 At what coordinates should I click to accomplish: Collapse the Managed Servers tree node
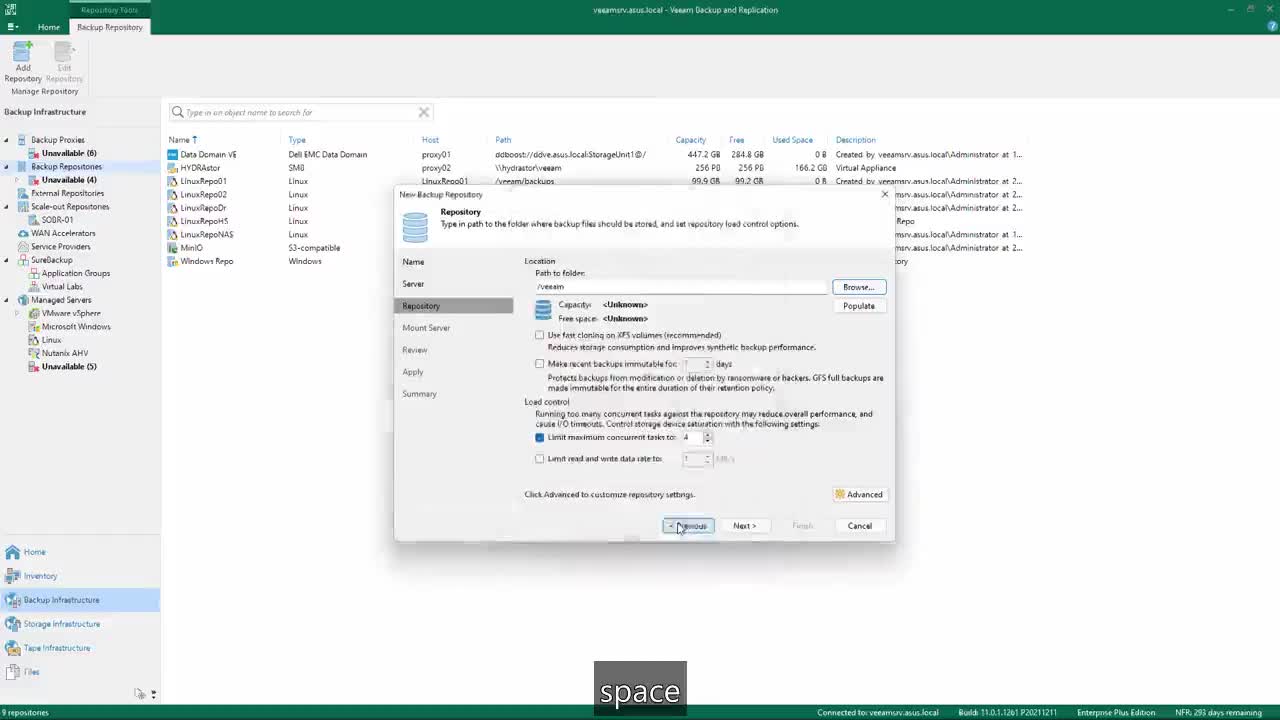tap(7, 300)
